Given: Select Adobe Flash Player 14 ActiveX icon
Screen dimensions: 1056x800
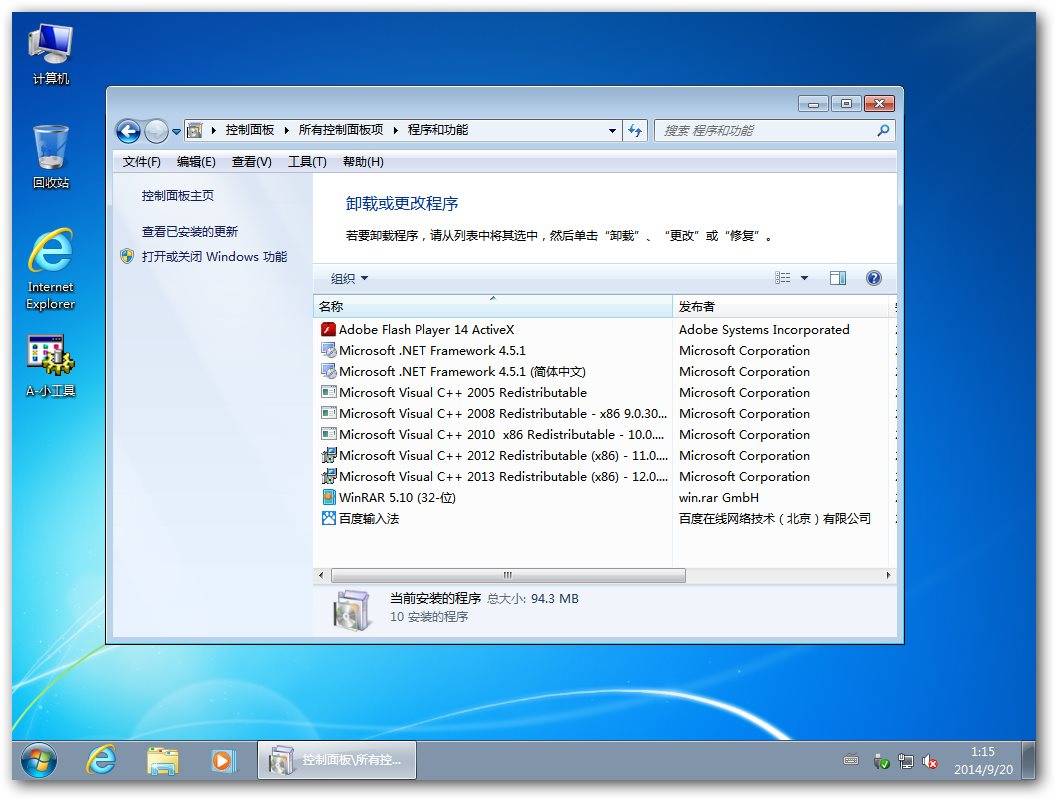Looking at the screenshot, I should pos(329,329).
